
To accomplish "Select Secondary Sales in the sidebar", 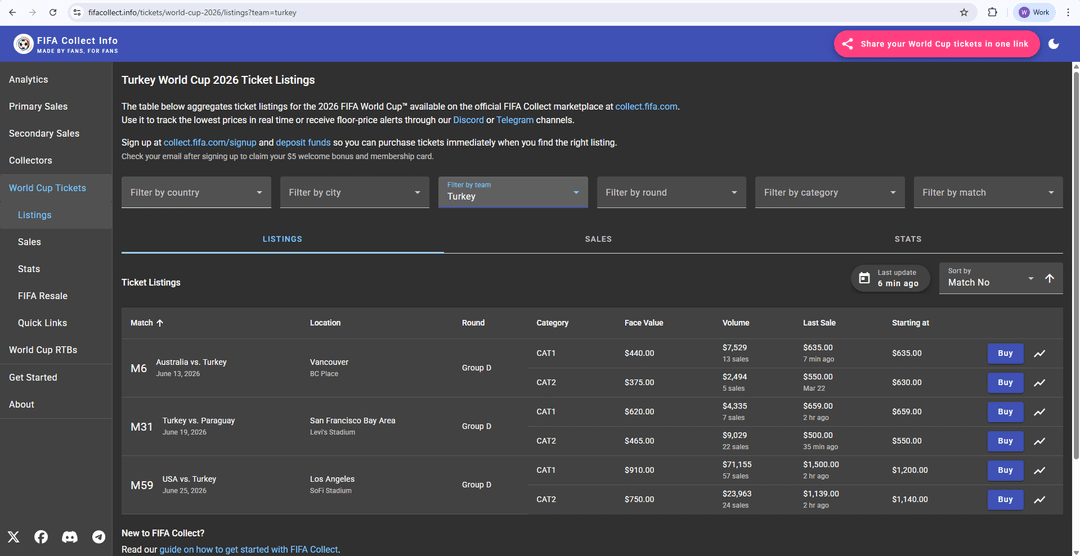I will pos(44,133).
